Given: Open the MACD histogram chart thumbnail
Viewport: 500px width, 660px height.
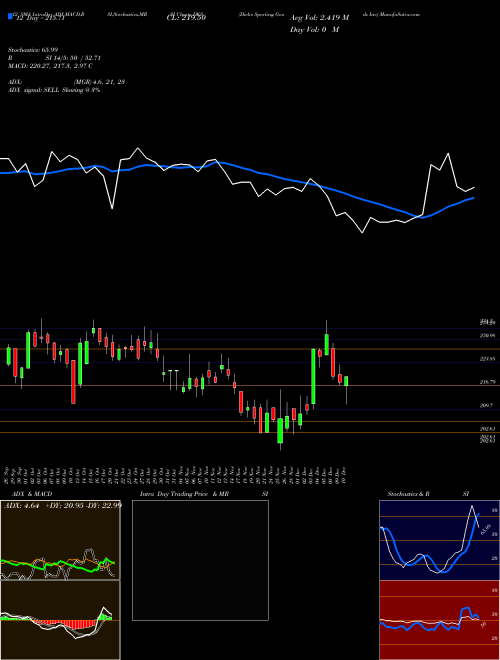Looking at the screenshot, I should pos(60,620).
